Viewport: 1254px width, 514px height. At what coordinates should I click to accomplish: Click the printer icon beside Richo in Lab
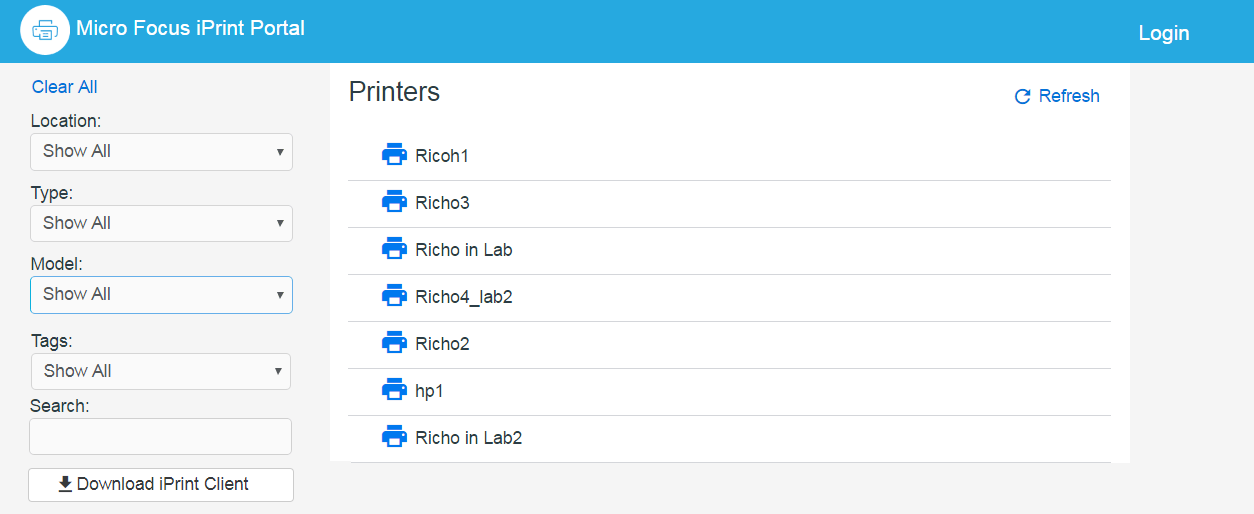395,249
